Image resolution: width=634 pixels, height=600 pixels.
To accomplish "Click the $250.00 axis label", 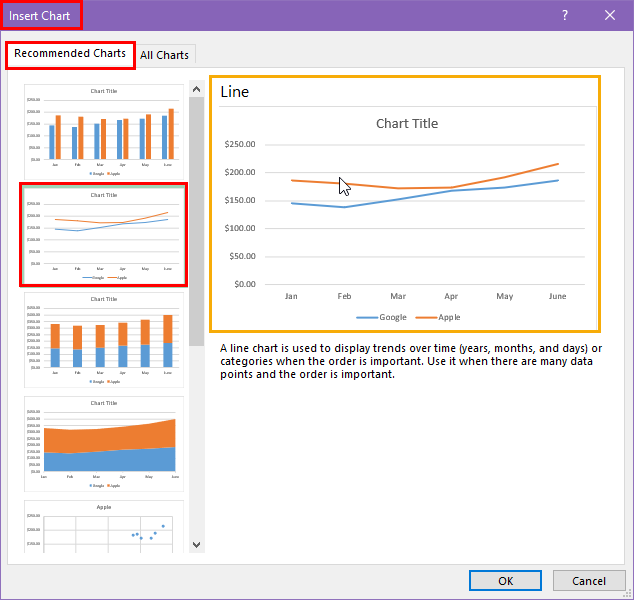I will (240, 144).
